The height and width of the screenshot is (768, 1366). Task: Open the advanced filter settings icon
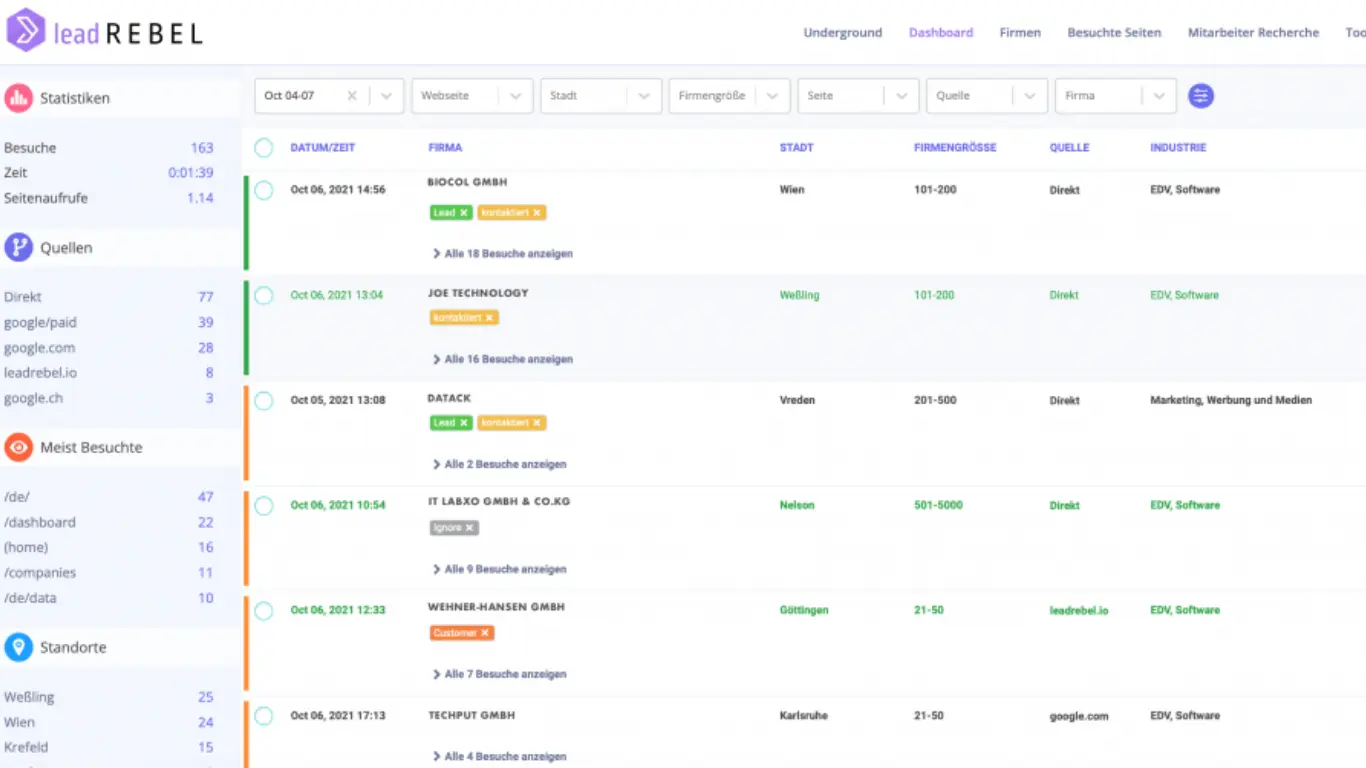tap(1200, 96)
